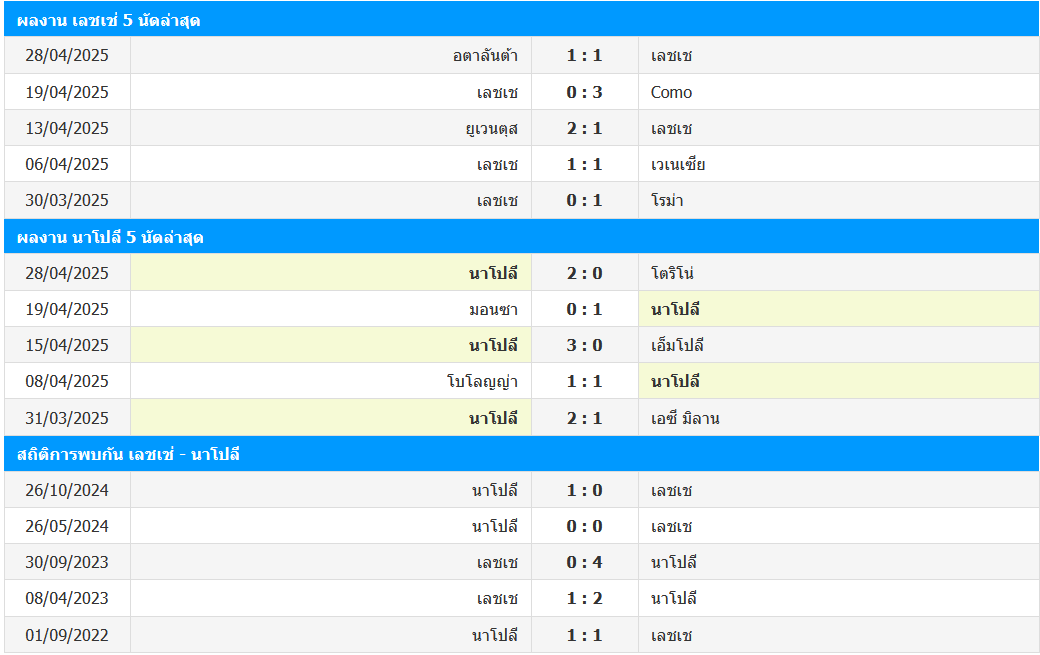
Task: Click score 1 : 0 dated 26/10/2024
Action: 584,491
